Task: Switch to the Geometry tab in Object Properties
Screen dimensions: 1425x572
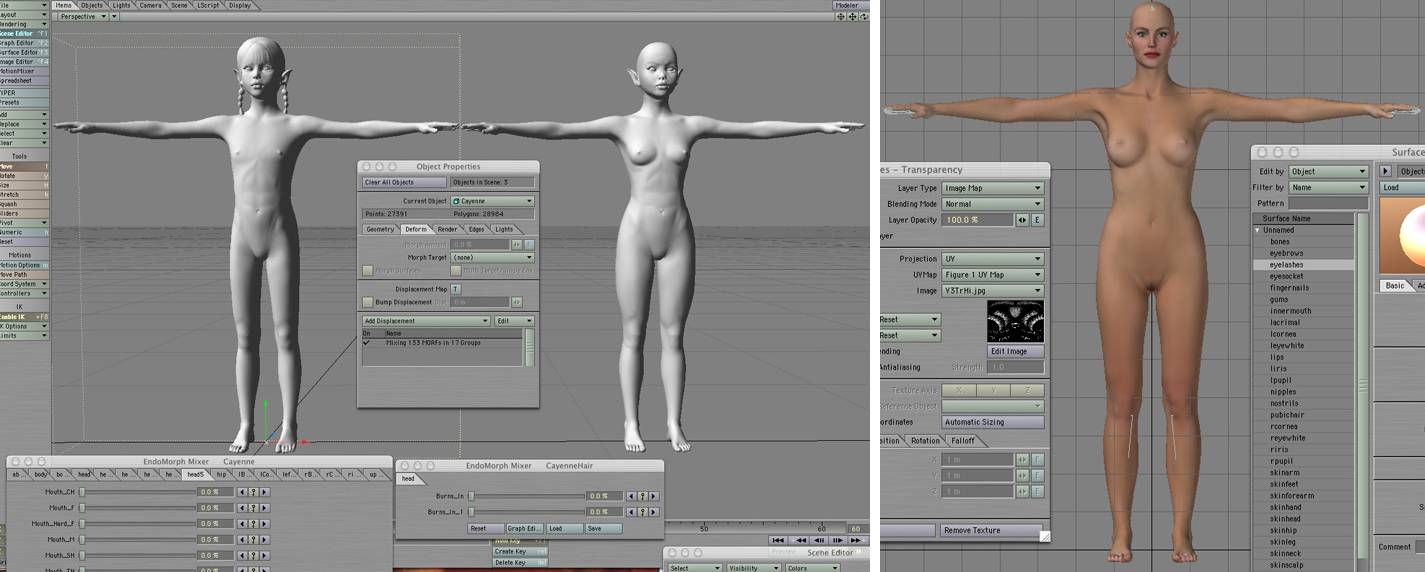Action: coord(380,229)
